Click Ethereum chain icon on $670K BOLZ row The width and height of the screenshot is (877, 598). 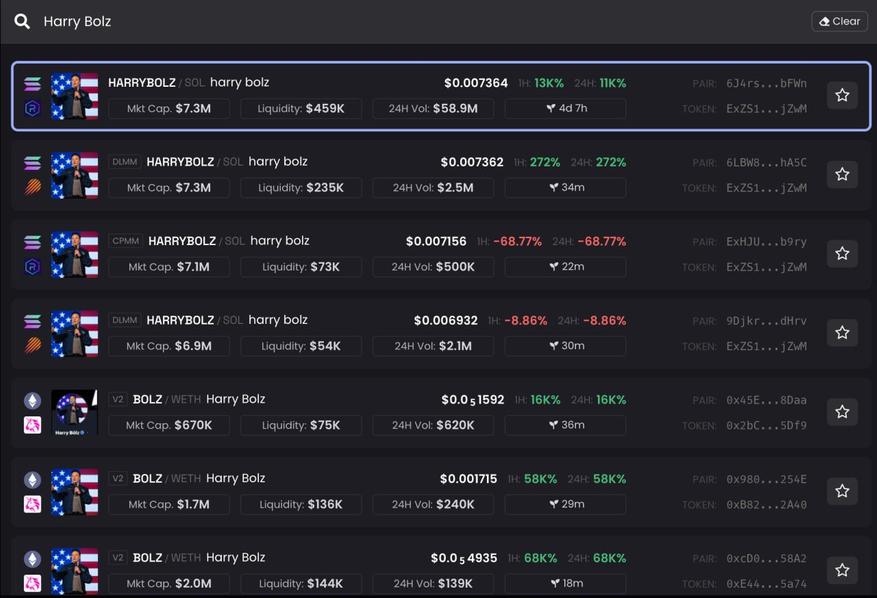(33, 401)
